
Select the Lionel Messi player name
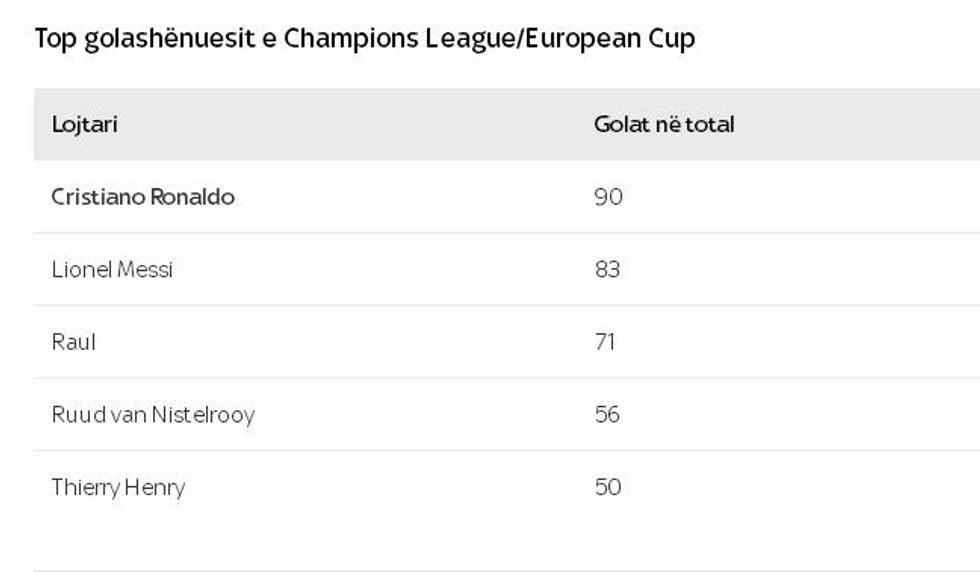pyautogui.click(x=112, y=270)
